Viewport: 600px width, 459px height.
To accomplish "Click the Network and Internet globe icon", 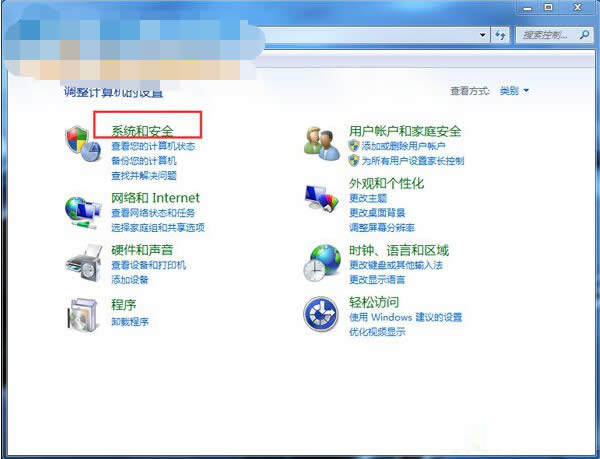I will pyautogui.click(x=83, y=213).
